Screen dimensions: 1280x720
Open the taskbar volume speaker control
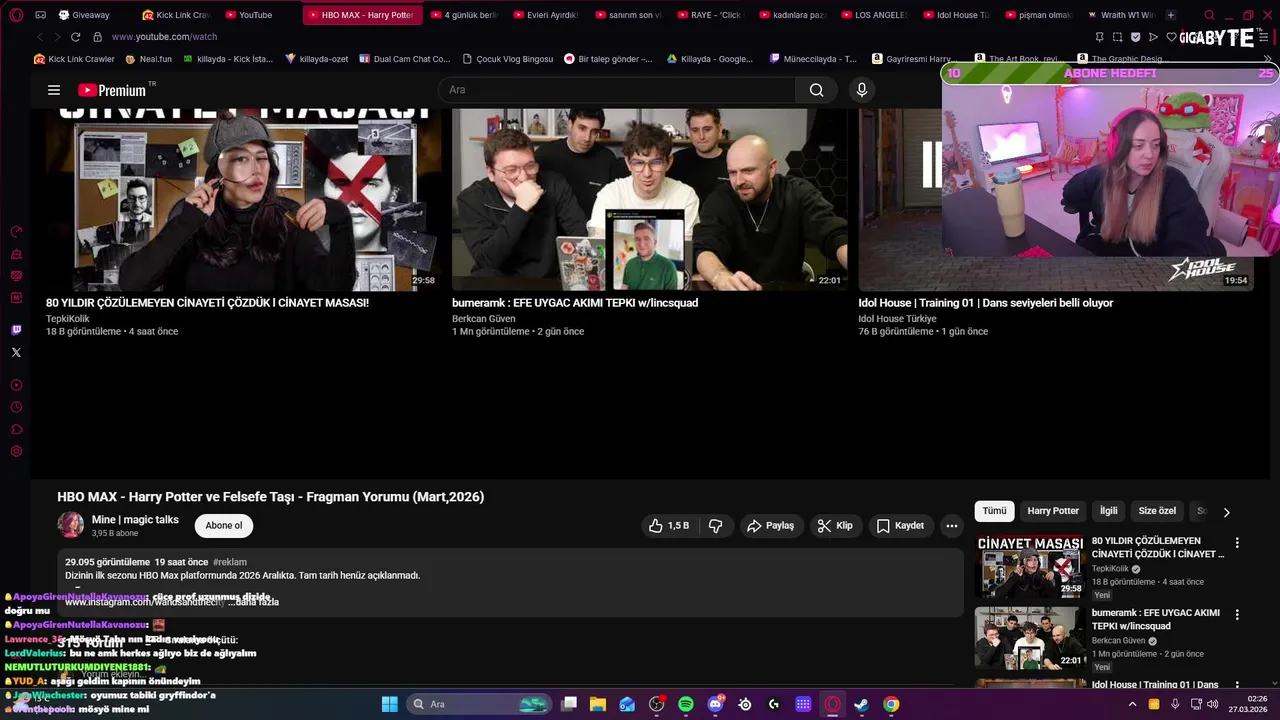click(1212, 704)
